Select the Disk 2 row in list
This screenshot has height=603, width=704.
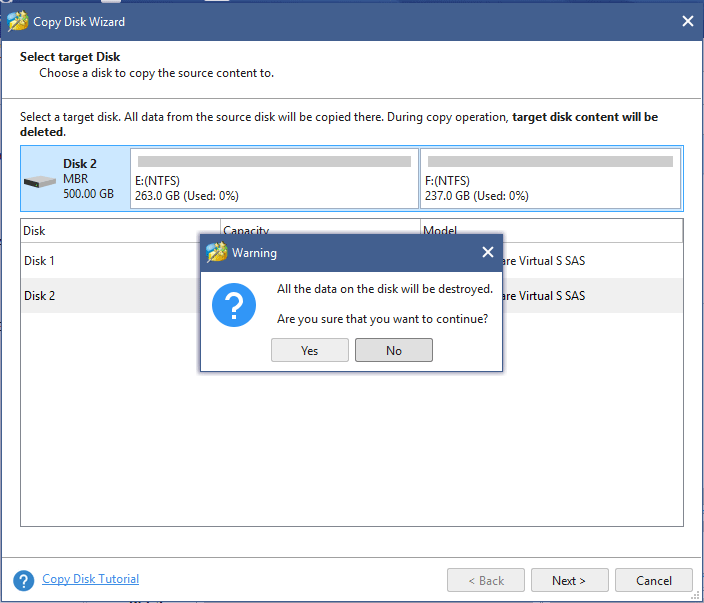pos(352,295)
